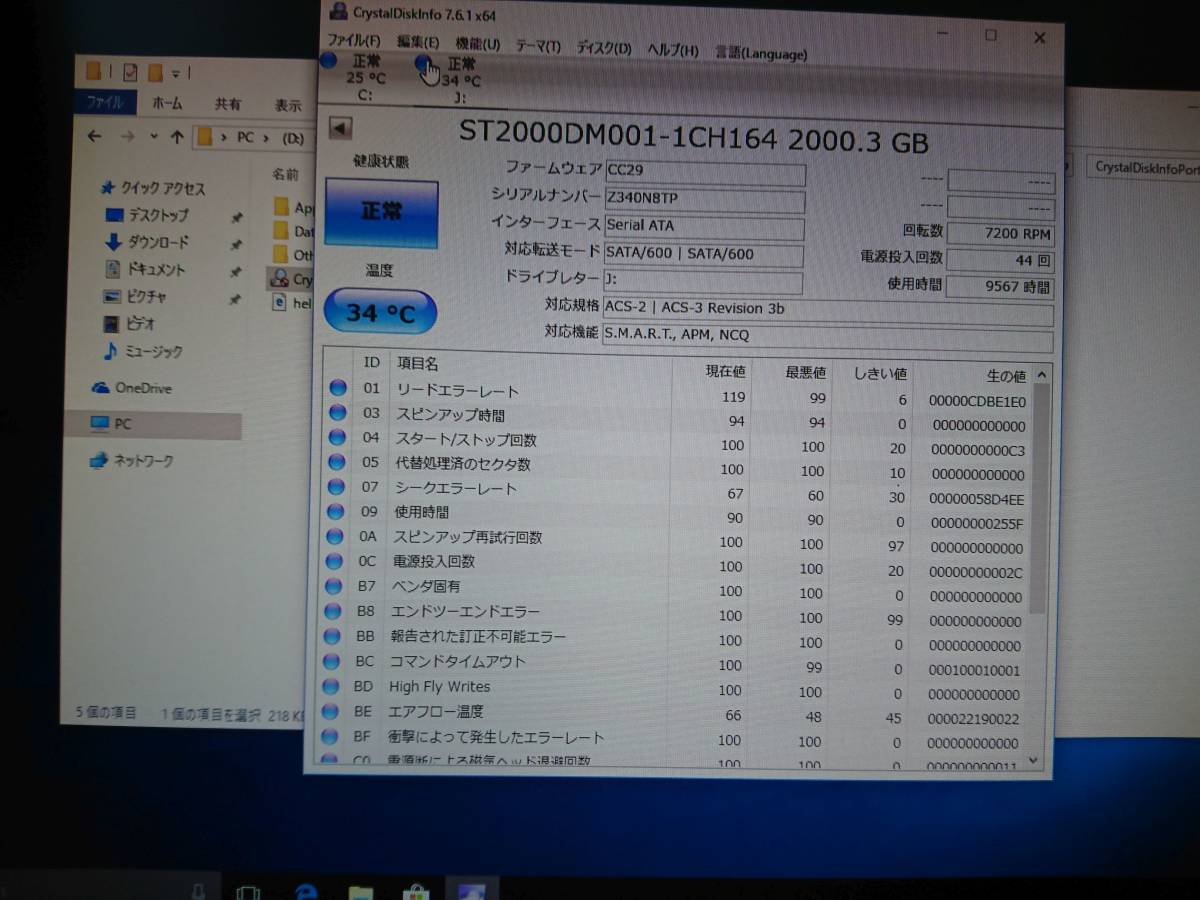Select ネットワーク in Explorer sidebar
The width and height of the screenshot is (1200, 900).
[132, 461]
